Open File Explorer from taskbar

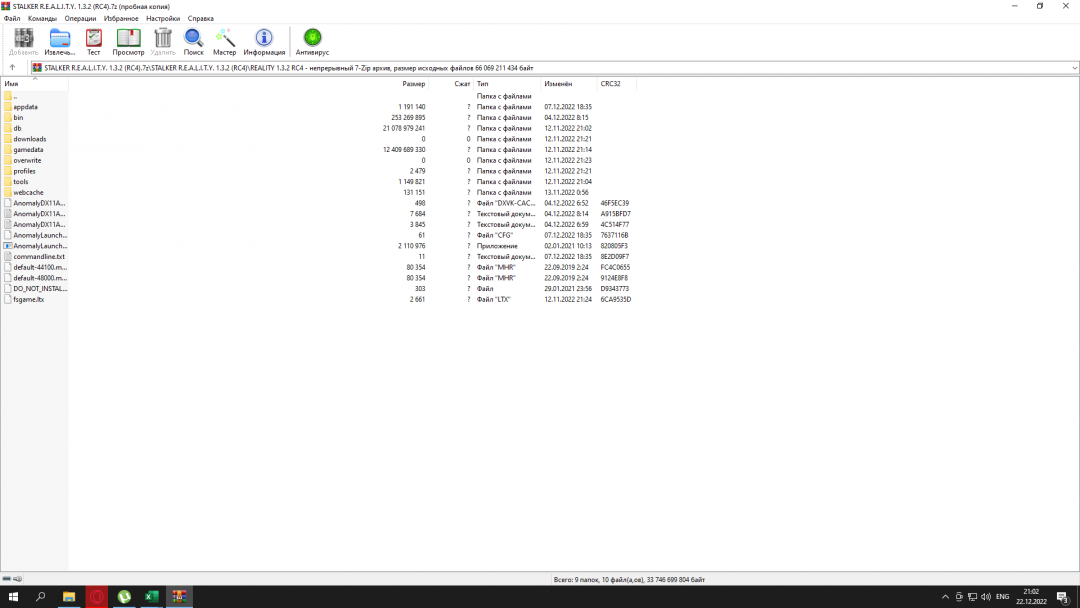[69, 597]
